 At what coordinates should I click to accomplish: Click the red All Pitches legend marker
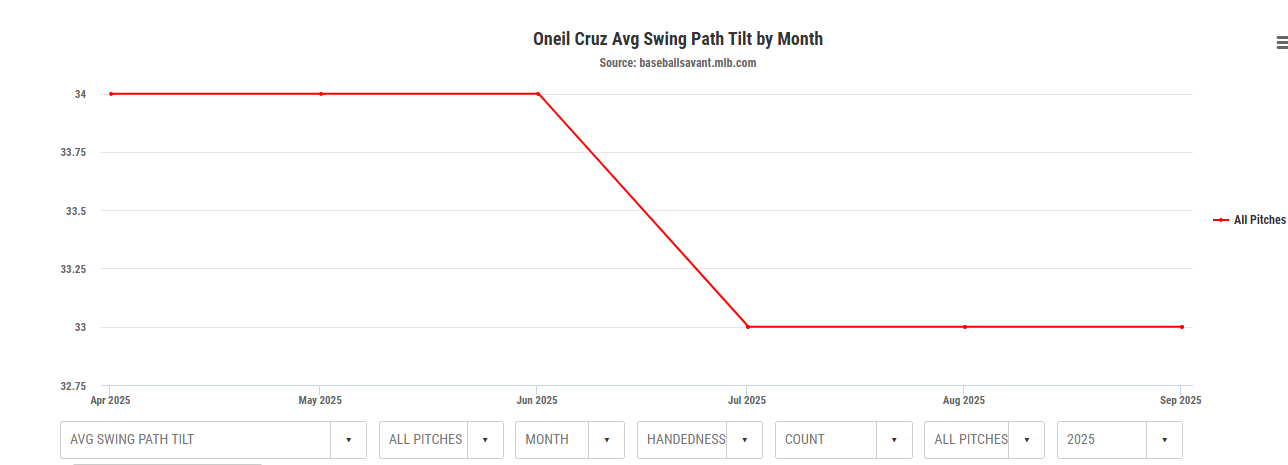tap(1221, 220)
